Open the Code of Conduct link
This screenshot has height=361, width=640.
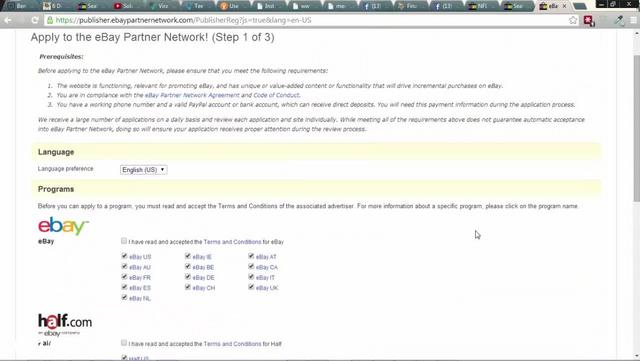276,95
